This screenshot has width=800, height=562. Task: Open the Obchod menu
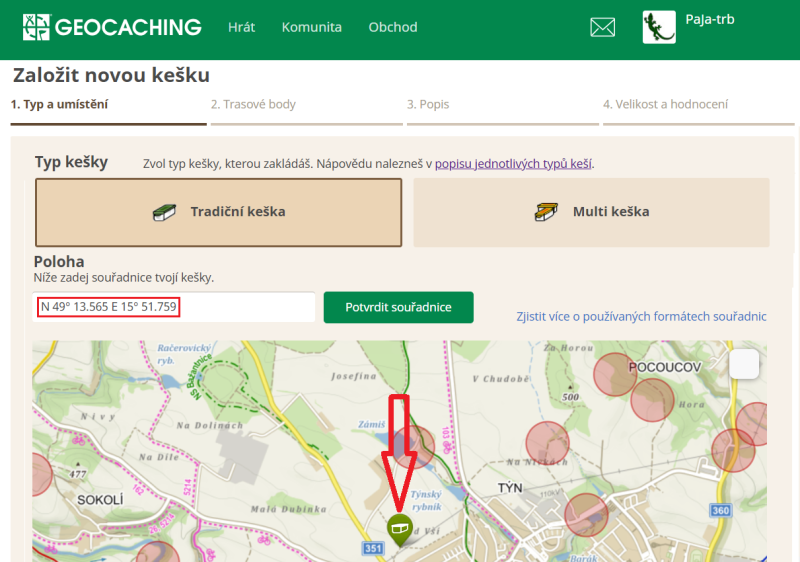click(393, 27)
